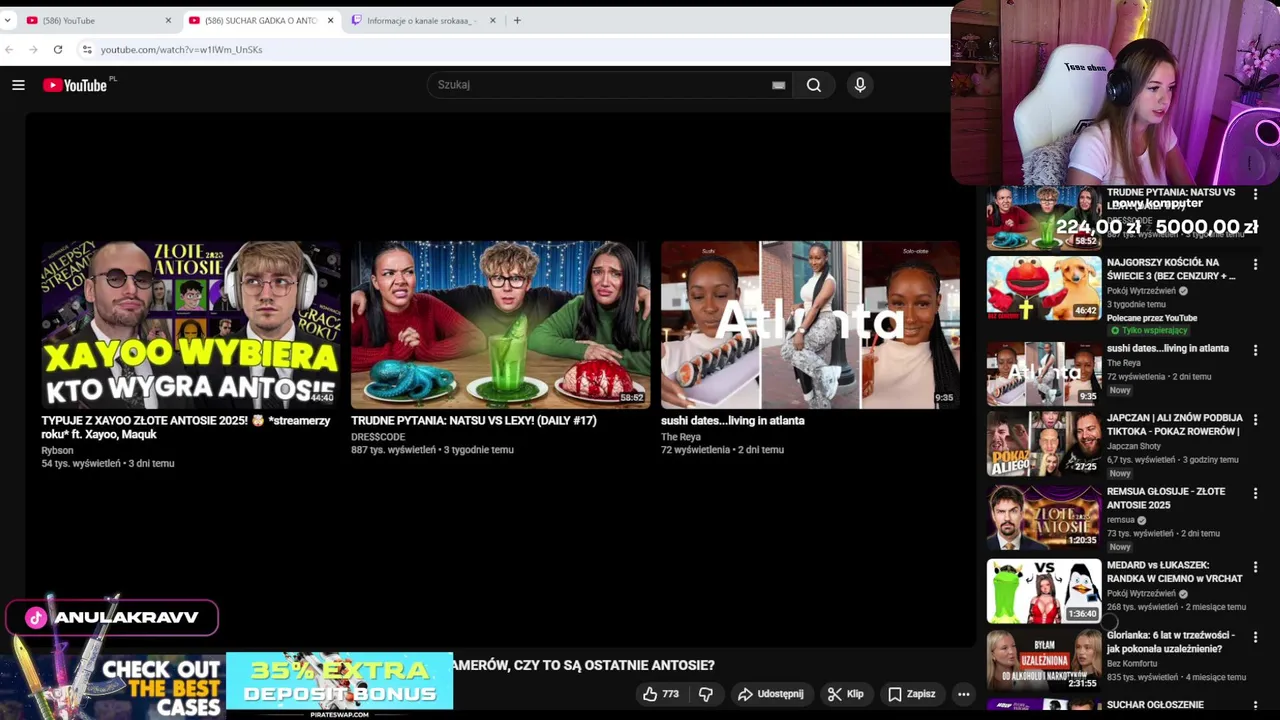This screenshot has width=1280, height=720.
Task: Close the Informacje o kanale tab
Action: [492, 20]
